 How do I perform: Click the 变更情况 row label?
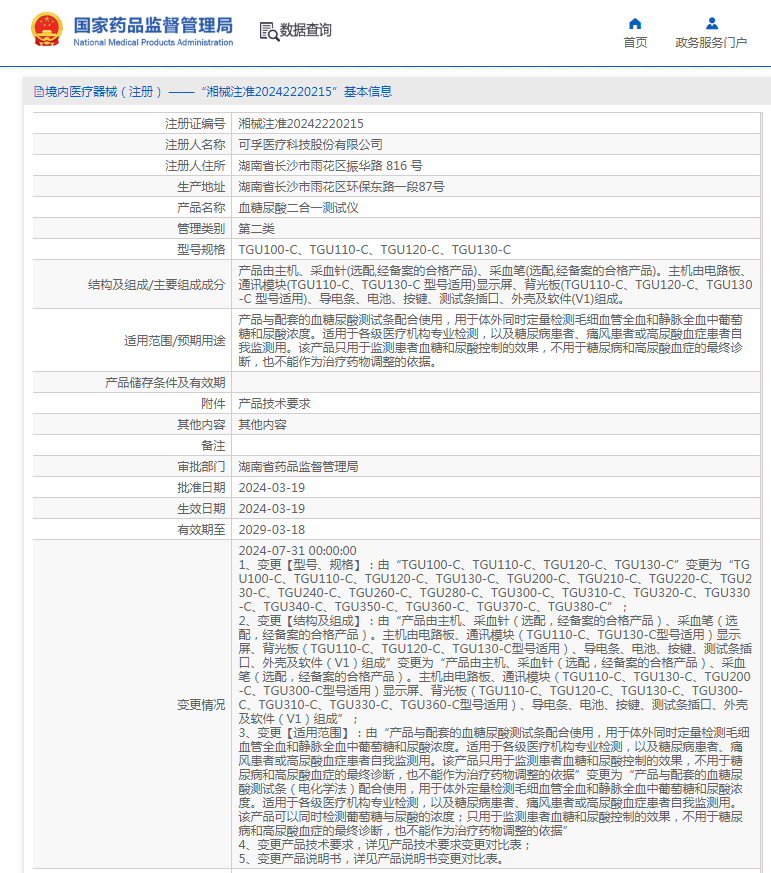[x=201, y=705]
